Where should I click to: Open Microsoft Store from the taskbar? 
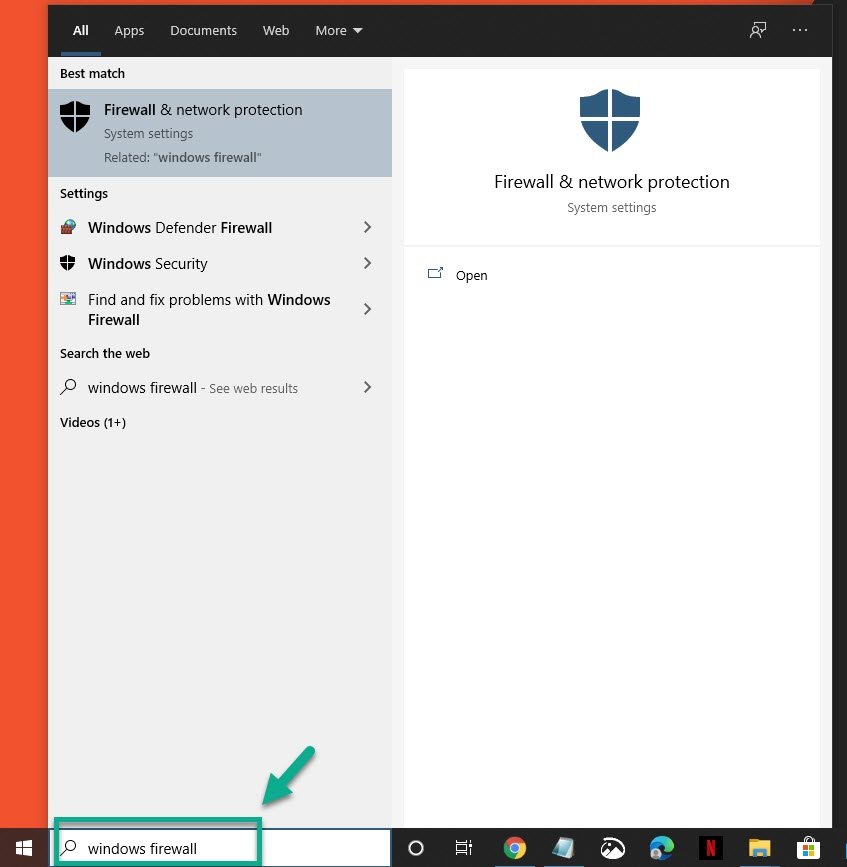[808, 848]
